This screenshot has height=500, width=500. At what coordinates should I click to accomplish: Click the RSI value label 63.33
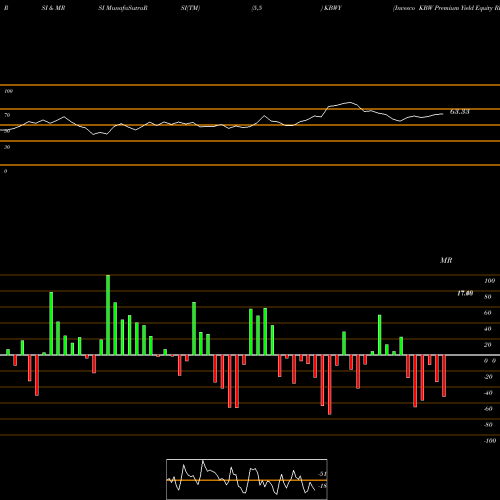(460, 112)
